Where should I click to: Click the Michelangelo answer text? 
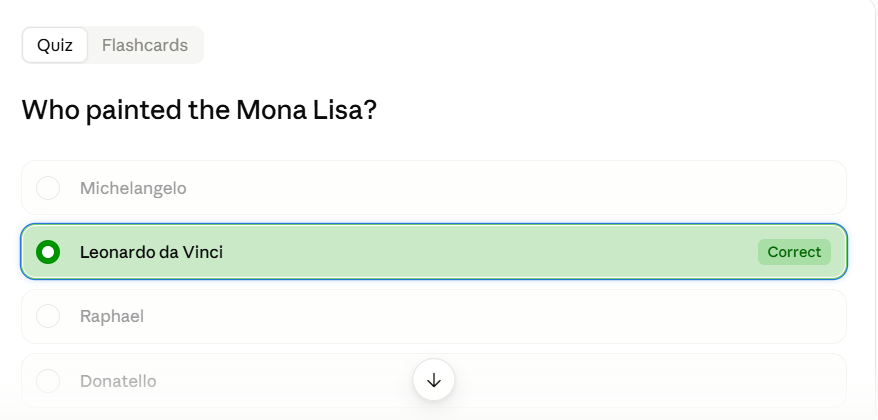tap(133, 188)
